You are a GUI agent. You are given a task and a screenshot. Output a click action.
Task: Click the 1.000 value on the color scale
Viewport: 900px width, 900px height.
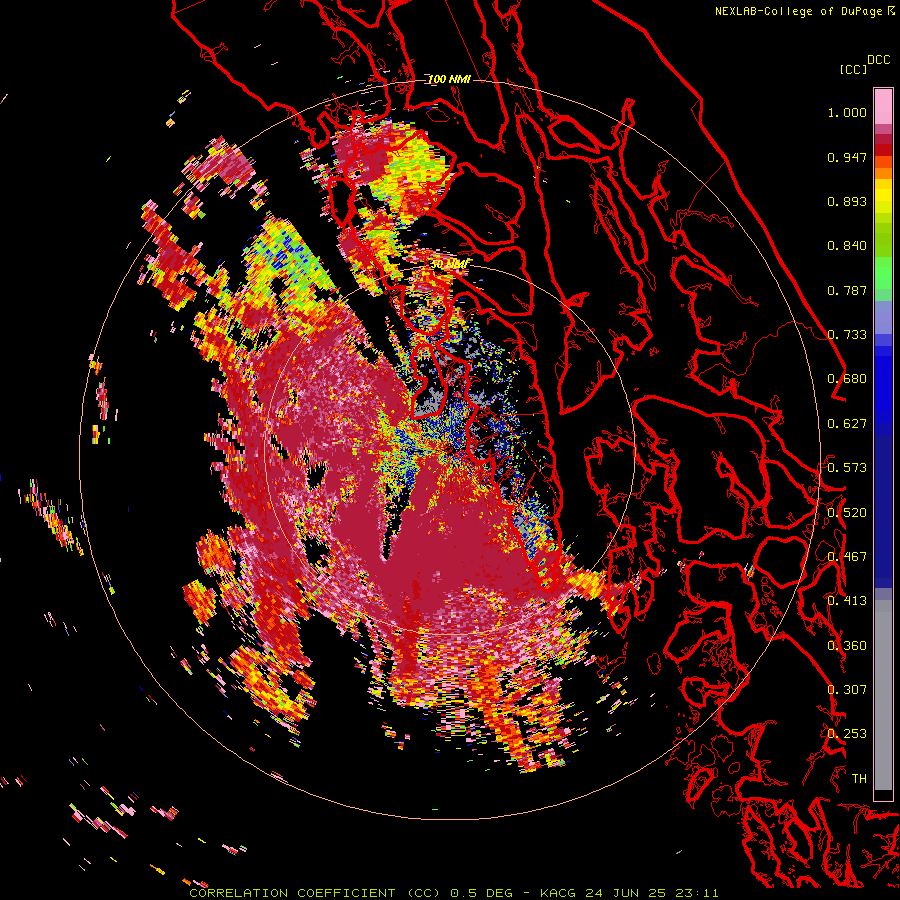(847, 112)
